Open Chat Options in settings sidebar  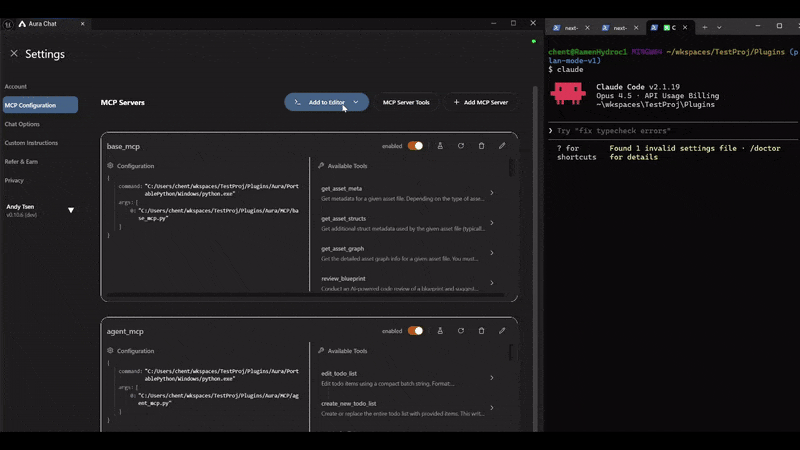coord(23,124)
